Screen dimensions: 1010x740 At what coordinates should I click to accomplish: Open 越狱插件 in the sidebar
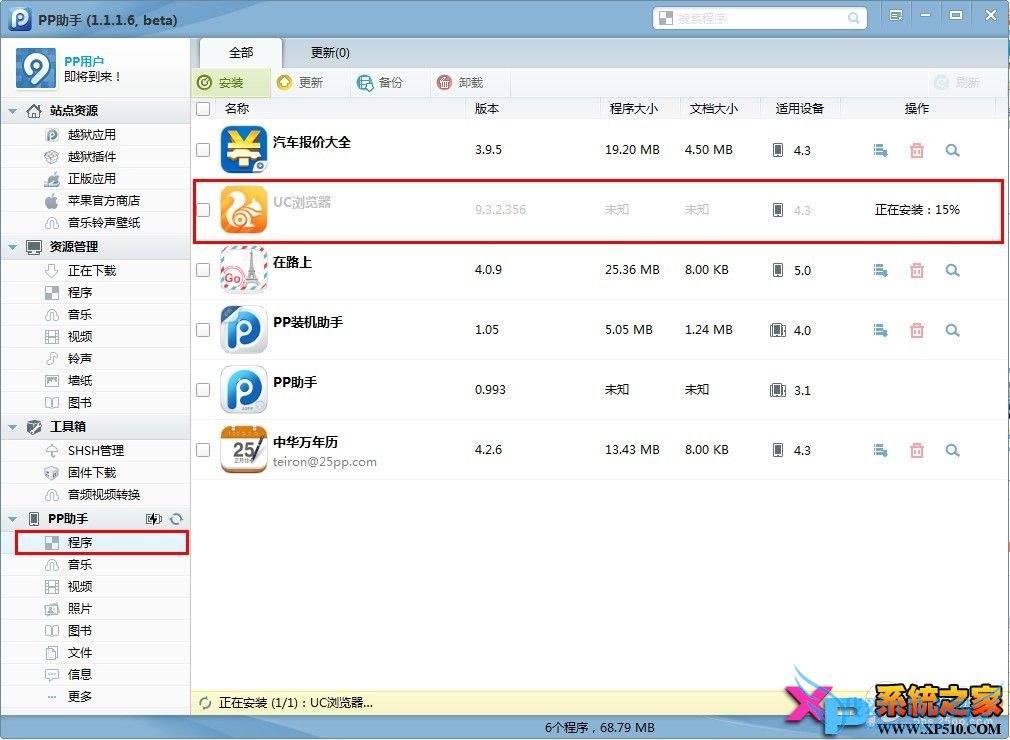coord(91,157)
